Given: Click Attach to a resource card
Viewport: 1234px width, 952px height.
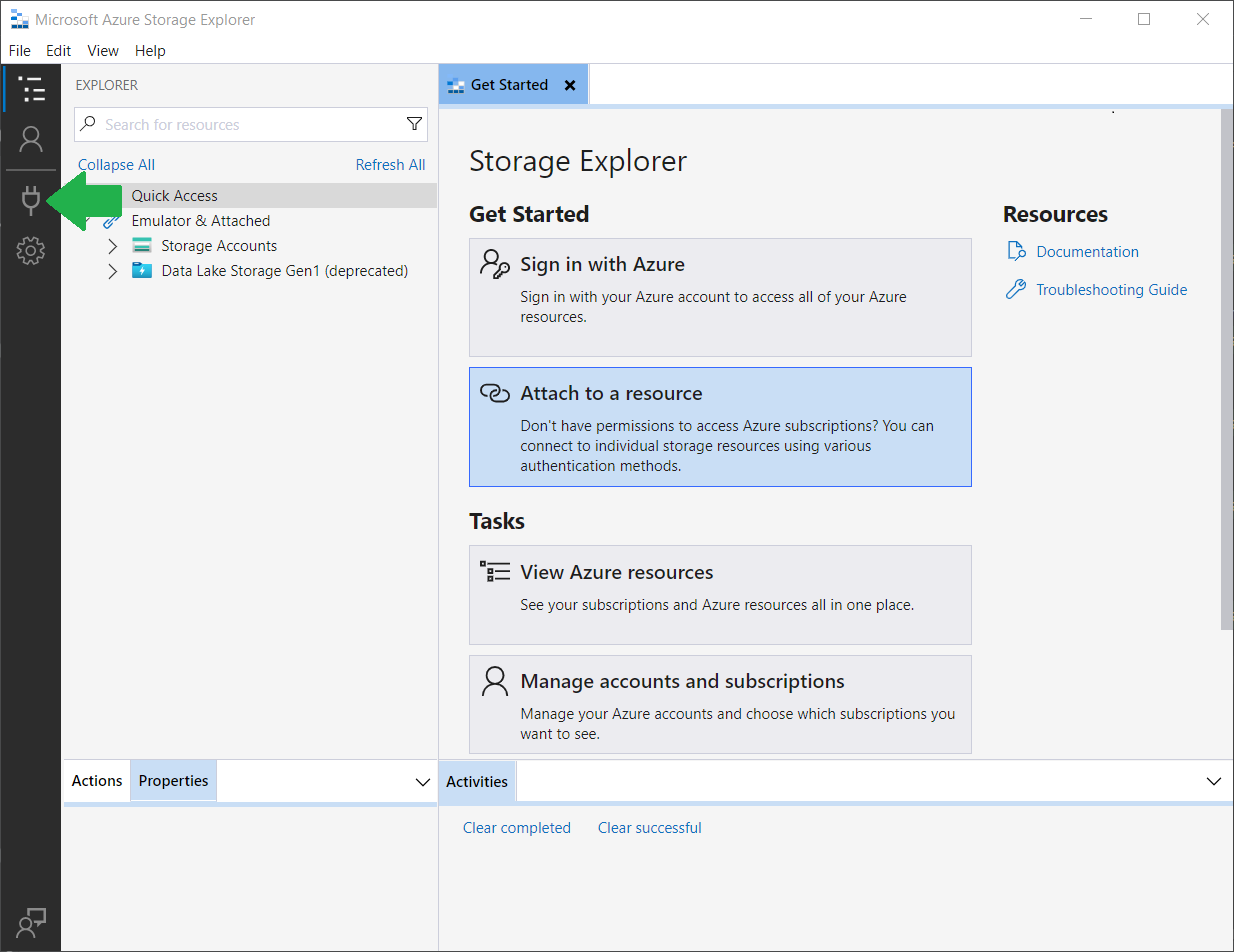Looking at the screenshot, I should point(720,427).
